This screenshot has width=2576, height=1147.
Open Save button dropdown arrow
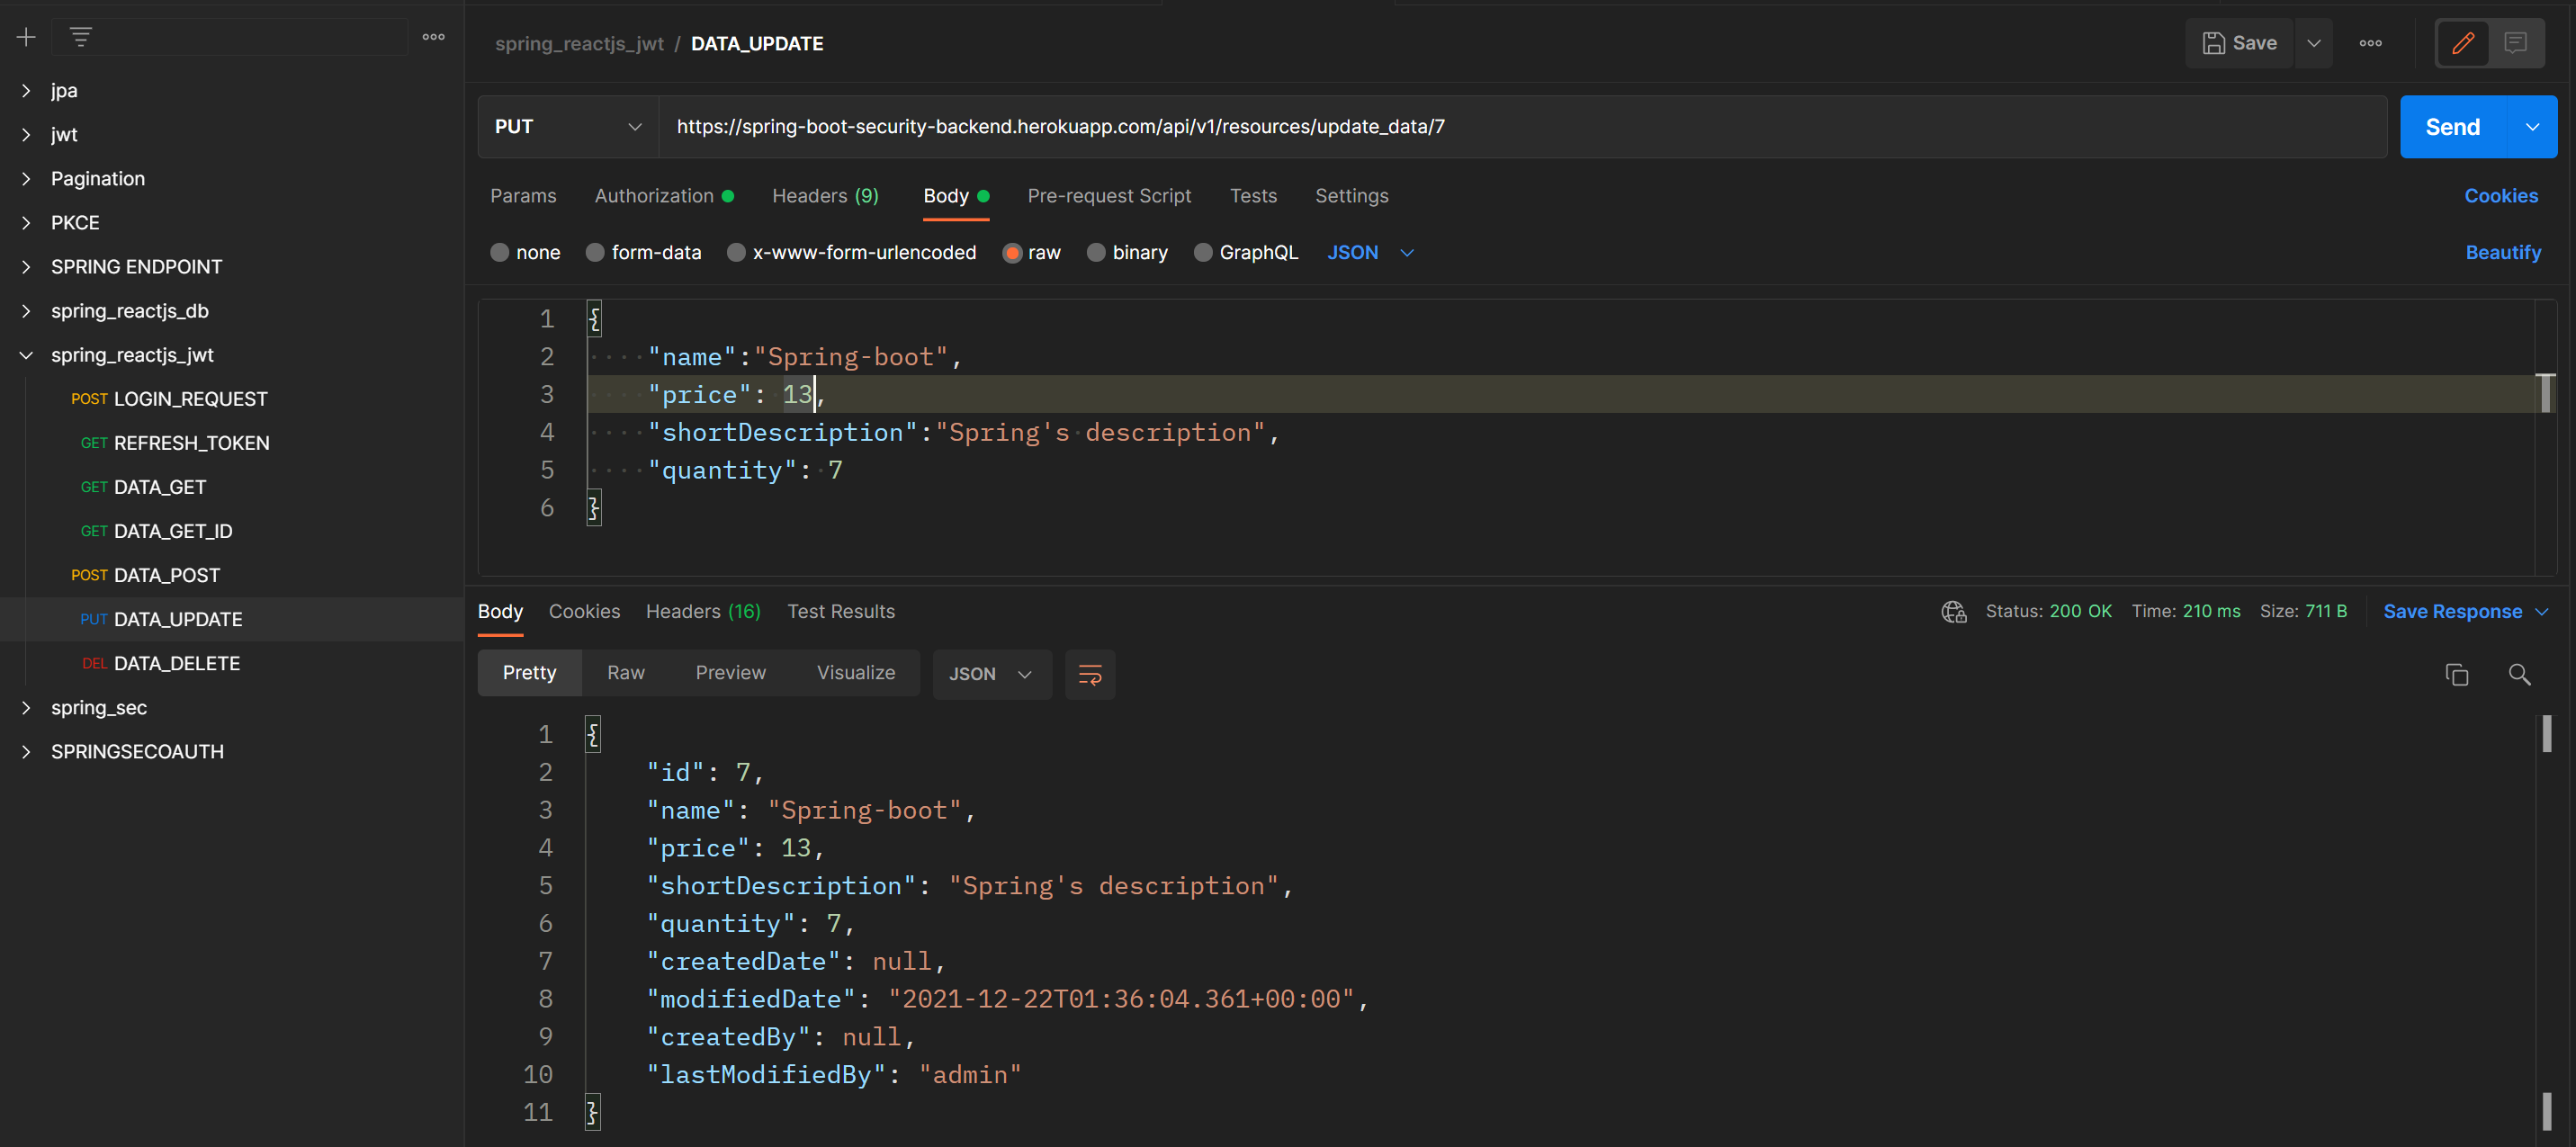click(2314, 43)
